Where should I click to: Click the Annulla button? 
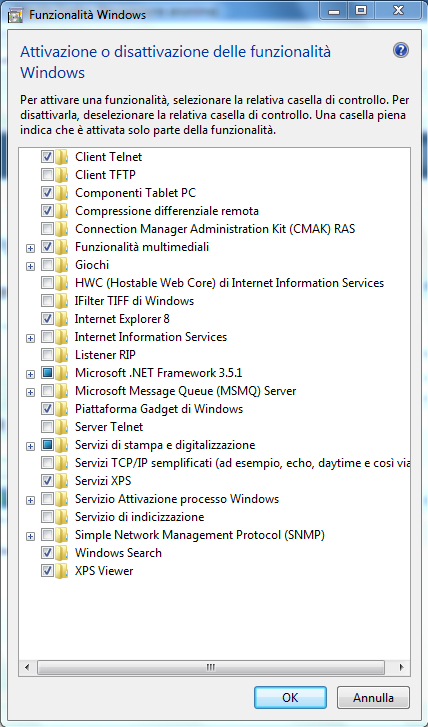tap(373, 697)
